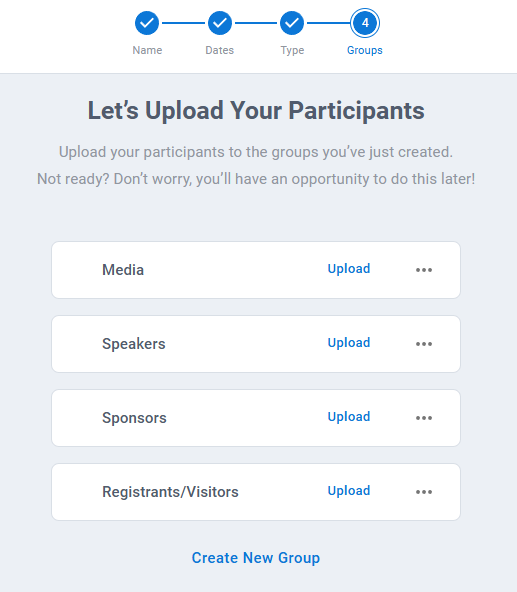Return to the Dates step checkmark
517x592 pixels.
click(219, 23)
